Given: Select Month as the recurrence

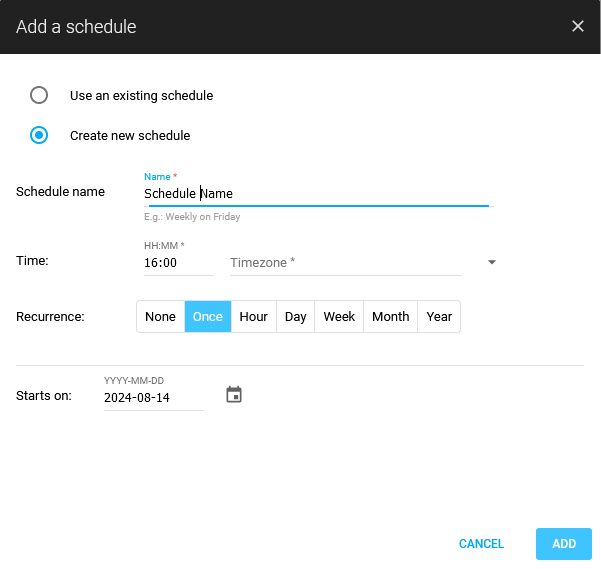Looking at the screenshot, I should pyautogui.click(x=390, y=316).
